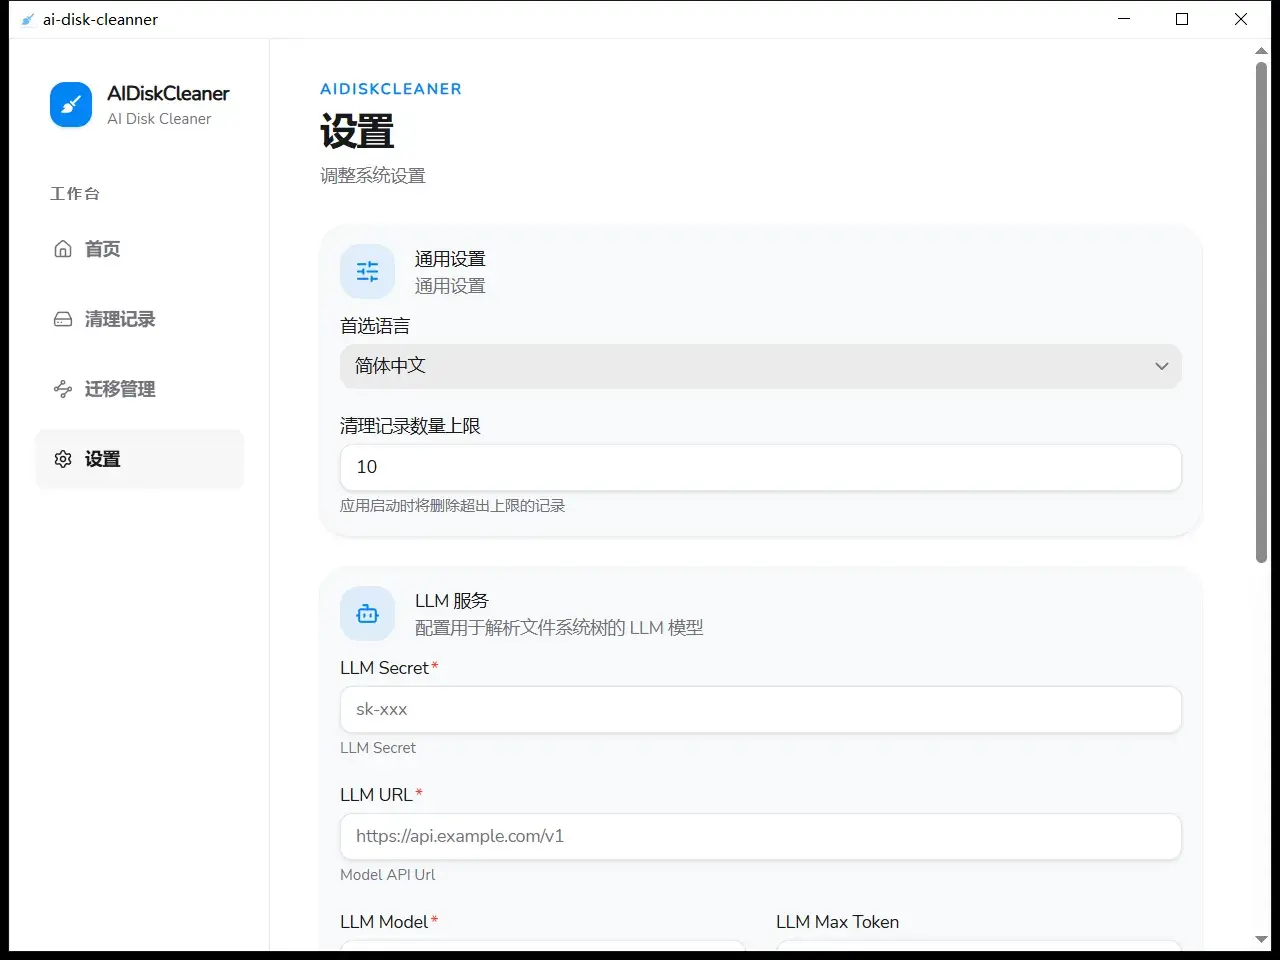
Task: Click the 首选语言 field label
Action: [375, 326]
